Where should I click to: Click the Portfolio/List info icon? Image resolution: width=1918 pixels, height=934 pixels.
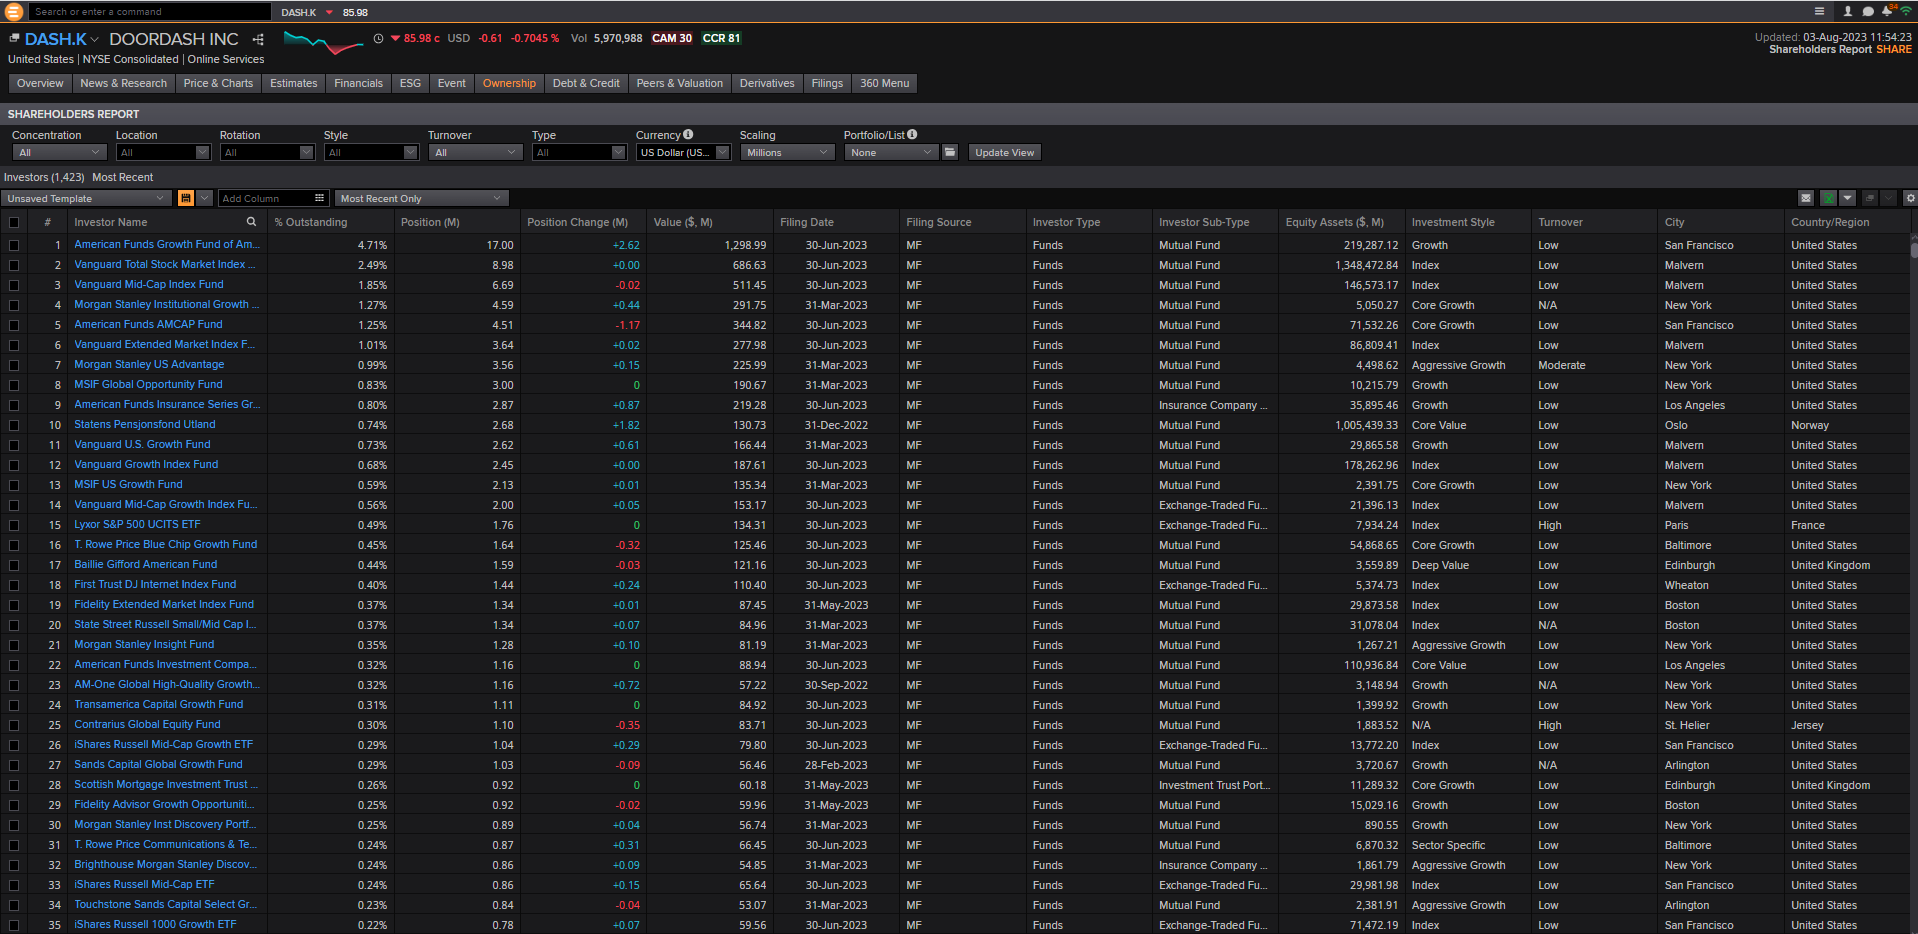(x=912, y=134)
